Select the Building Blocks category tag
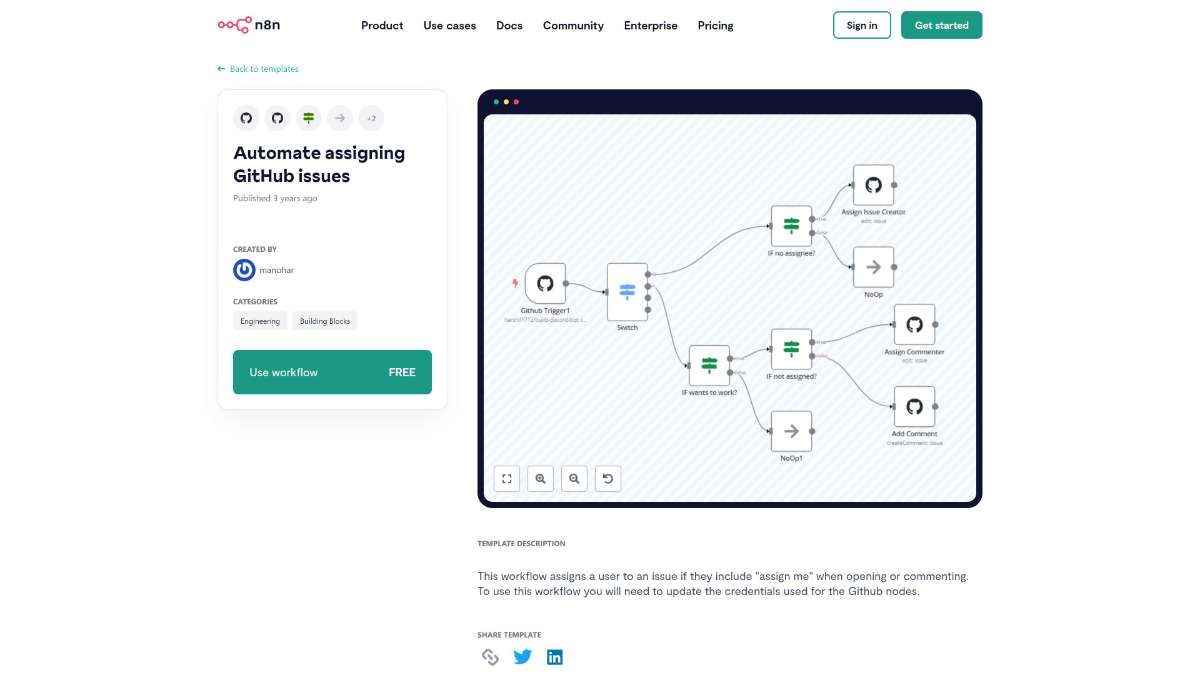The image size is (1200, 675). [325, 321]
